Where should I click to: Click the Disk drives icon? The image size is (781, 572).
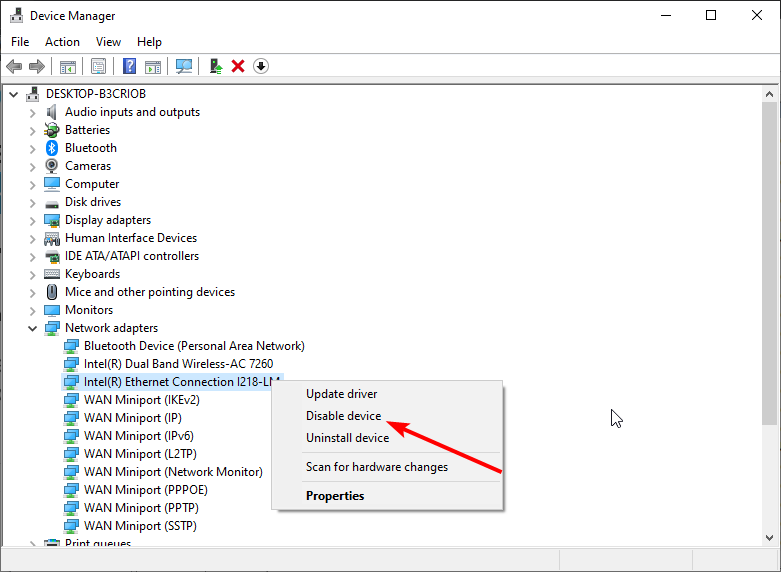[x=52, y=203]
